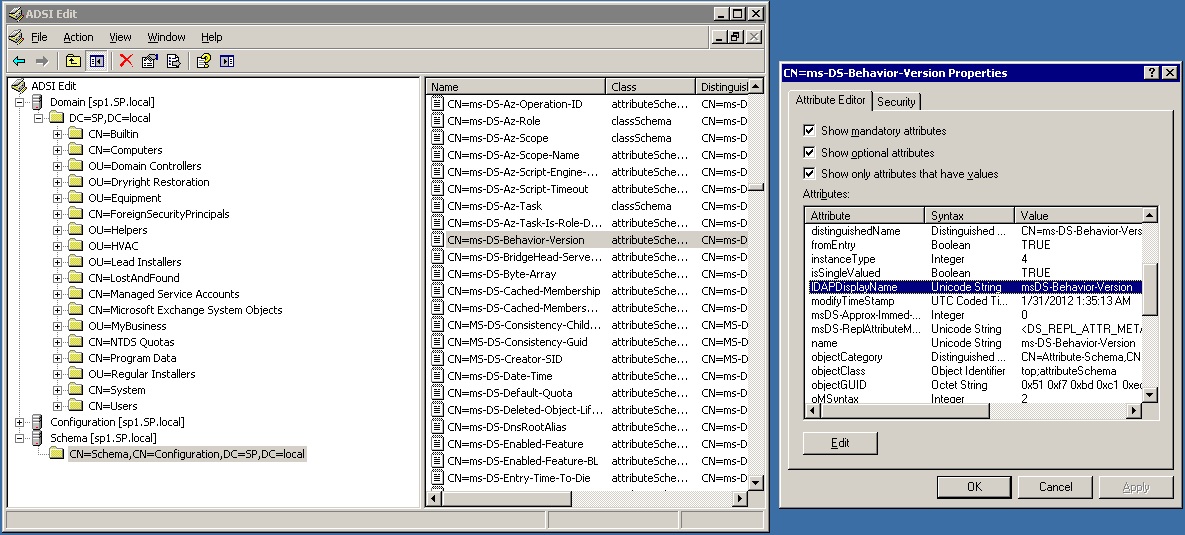
Task: Expand the CN=System node
Action: click(x=57, y=391)
